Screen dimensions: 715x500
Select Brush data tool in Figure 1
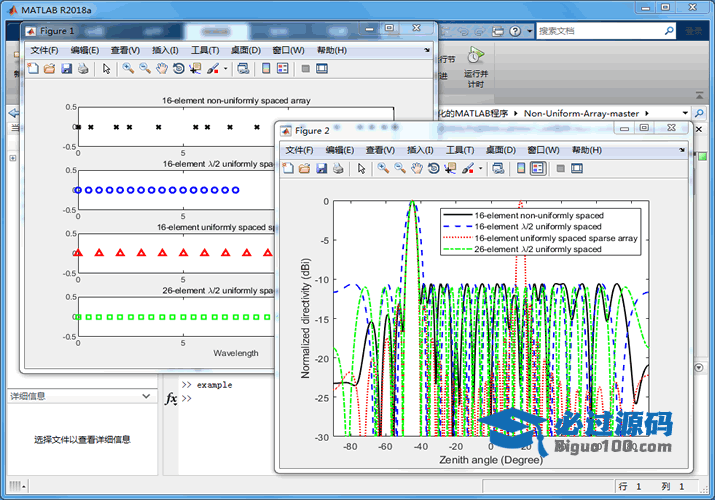212,69
